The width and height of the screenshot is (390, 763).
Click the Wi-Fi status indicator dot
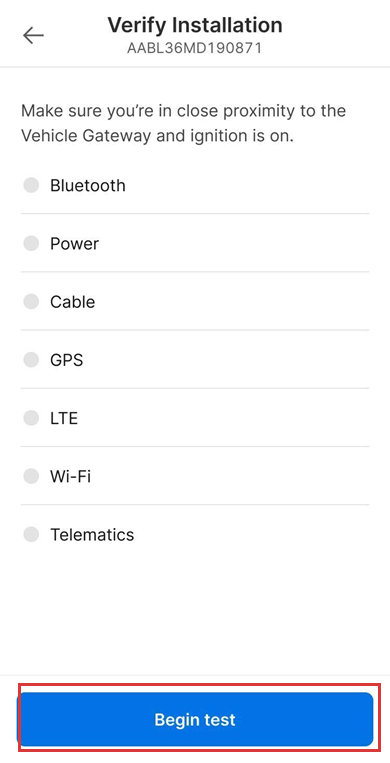31,476
